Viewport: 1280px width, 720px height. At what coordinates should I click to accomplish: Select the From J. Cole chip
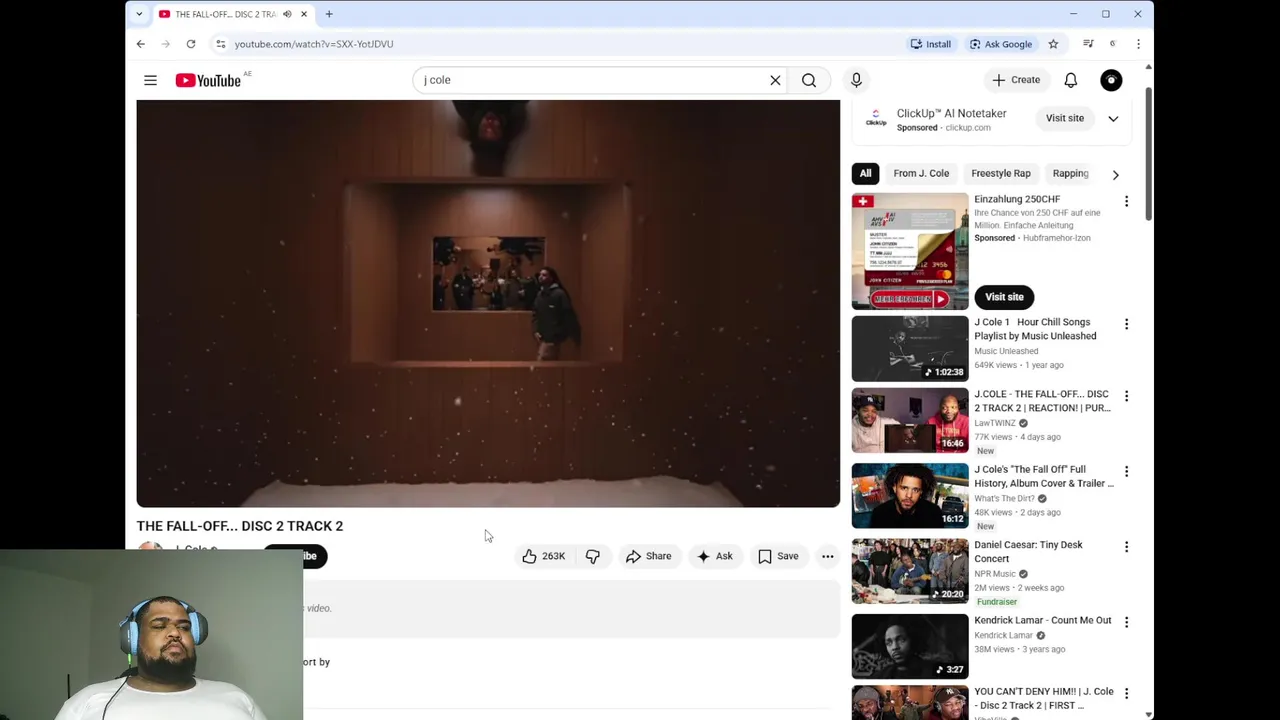[x=921, y=173]
